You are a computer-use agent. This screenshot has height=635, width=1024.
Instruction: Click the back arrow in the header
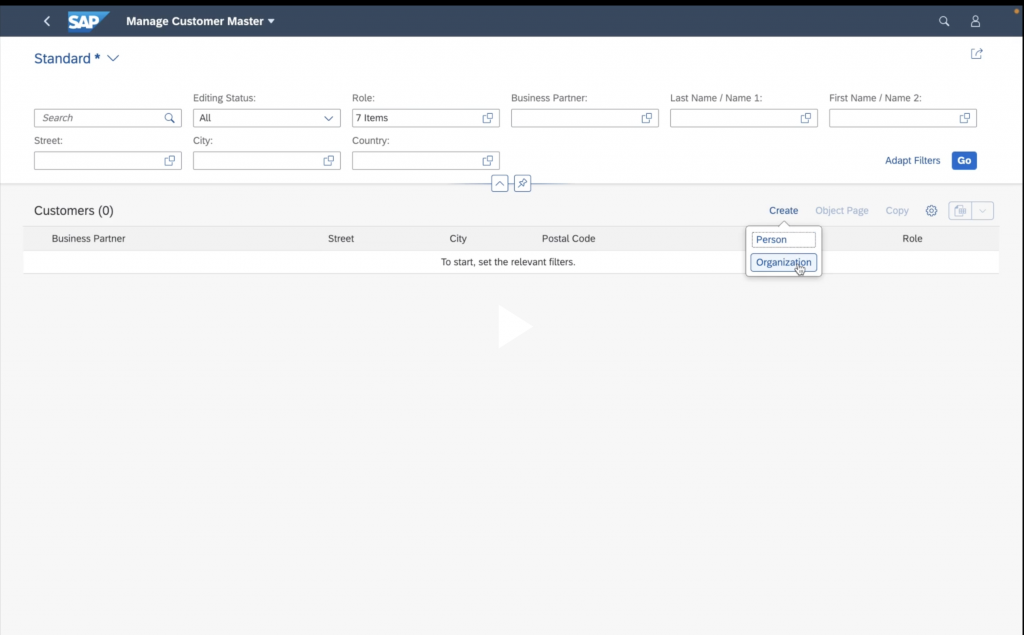[47, 21]
